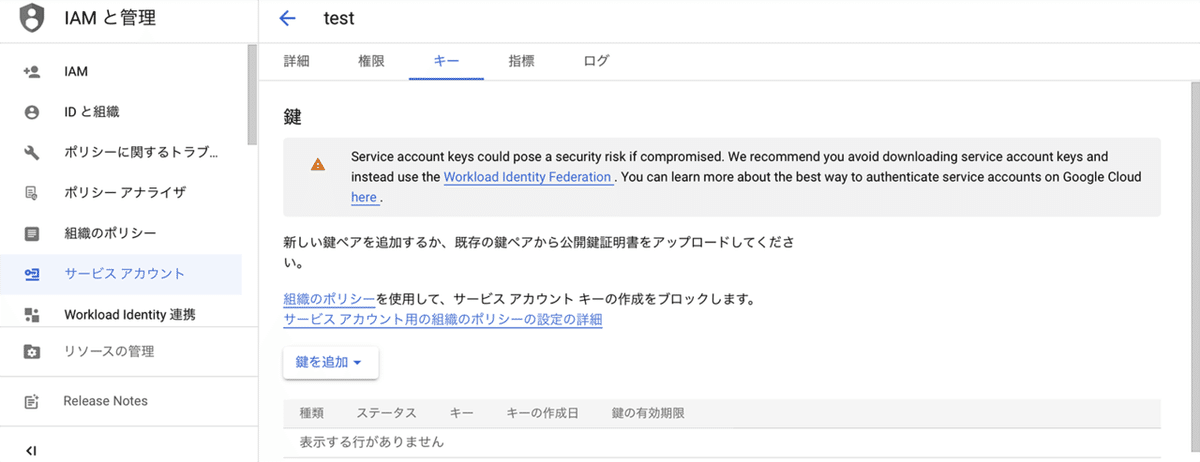Open the 権限 tab
The width and height of the screenshot is (1200, 462).
coord(371,61)
